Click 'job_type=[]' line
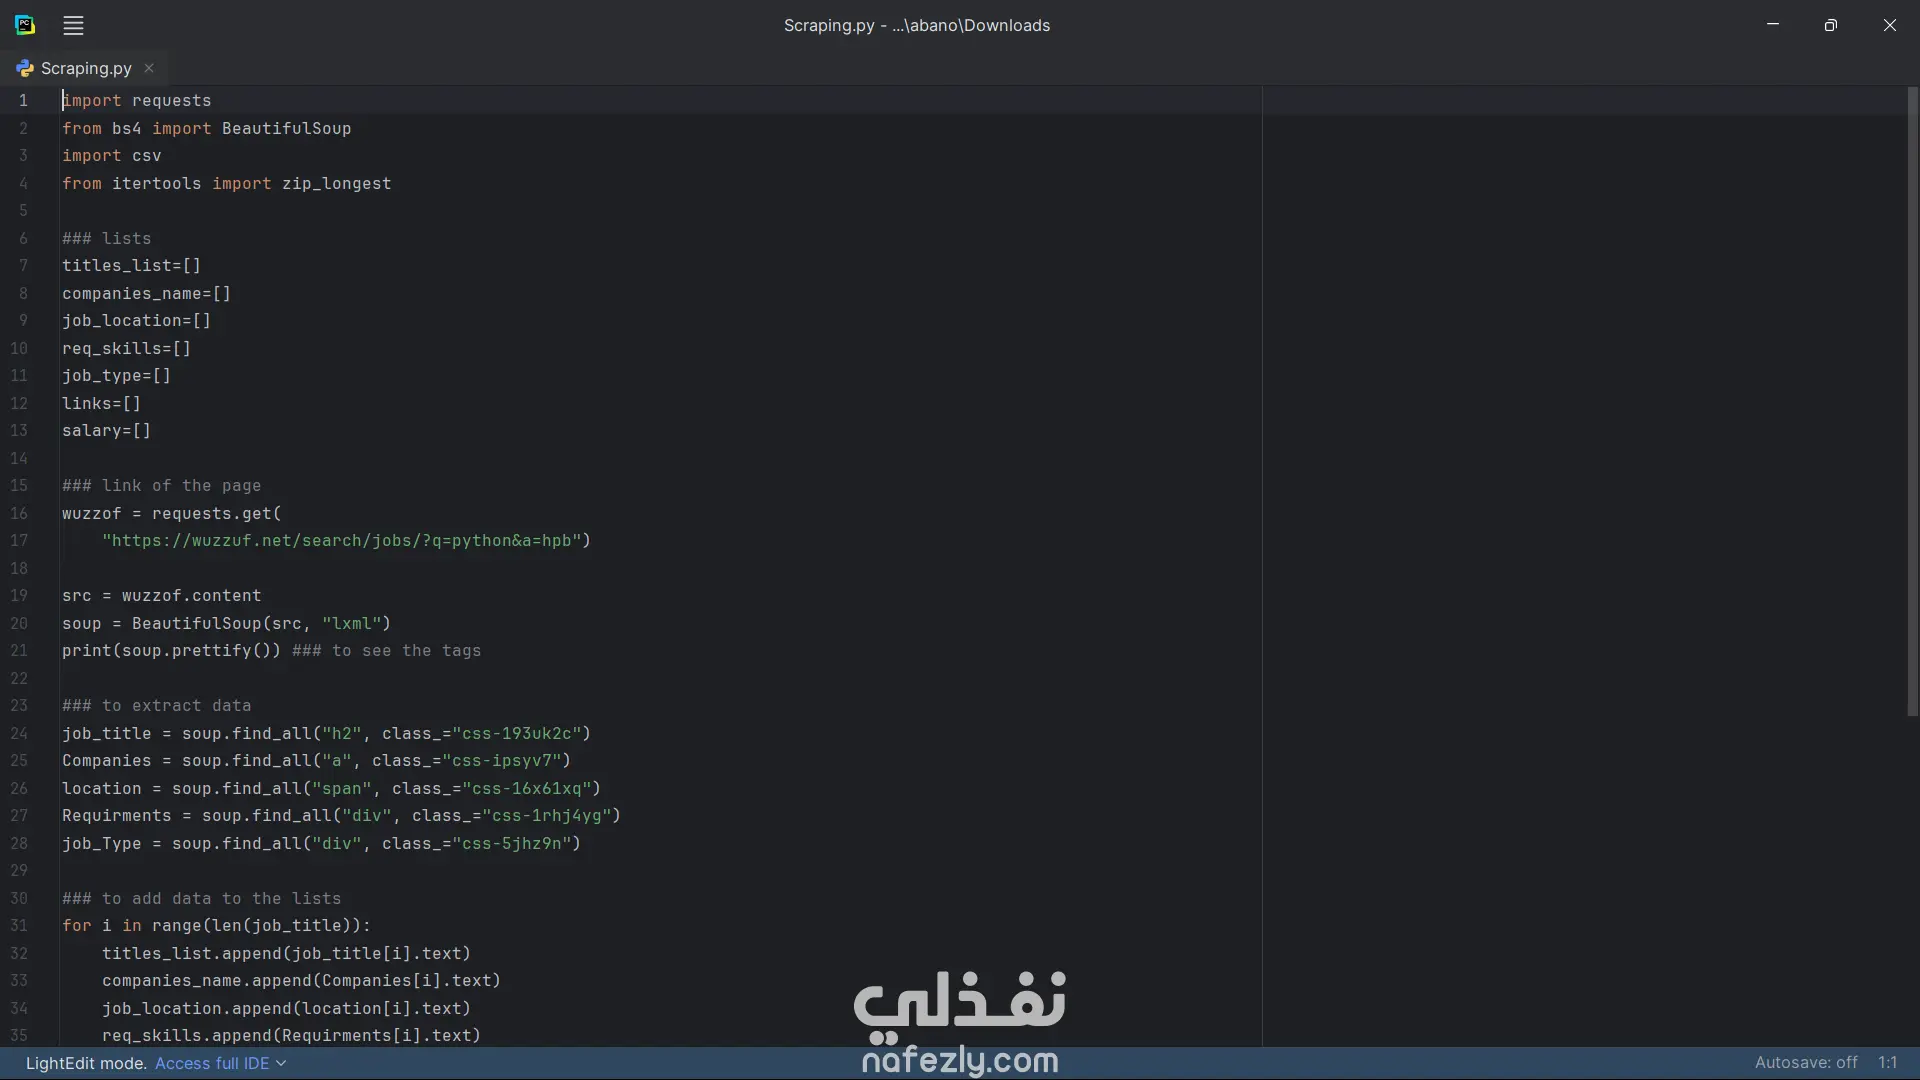The width and height of the screenshot is (1920, 1080). pyautogui.click(x=116, y=375)
